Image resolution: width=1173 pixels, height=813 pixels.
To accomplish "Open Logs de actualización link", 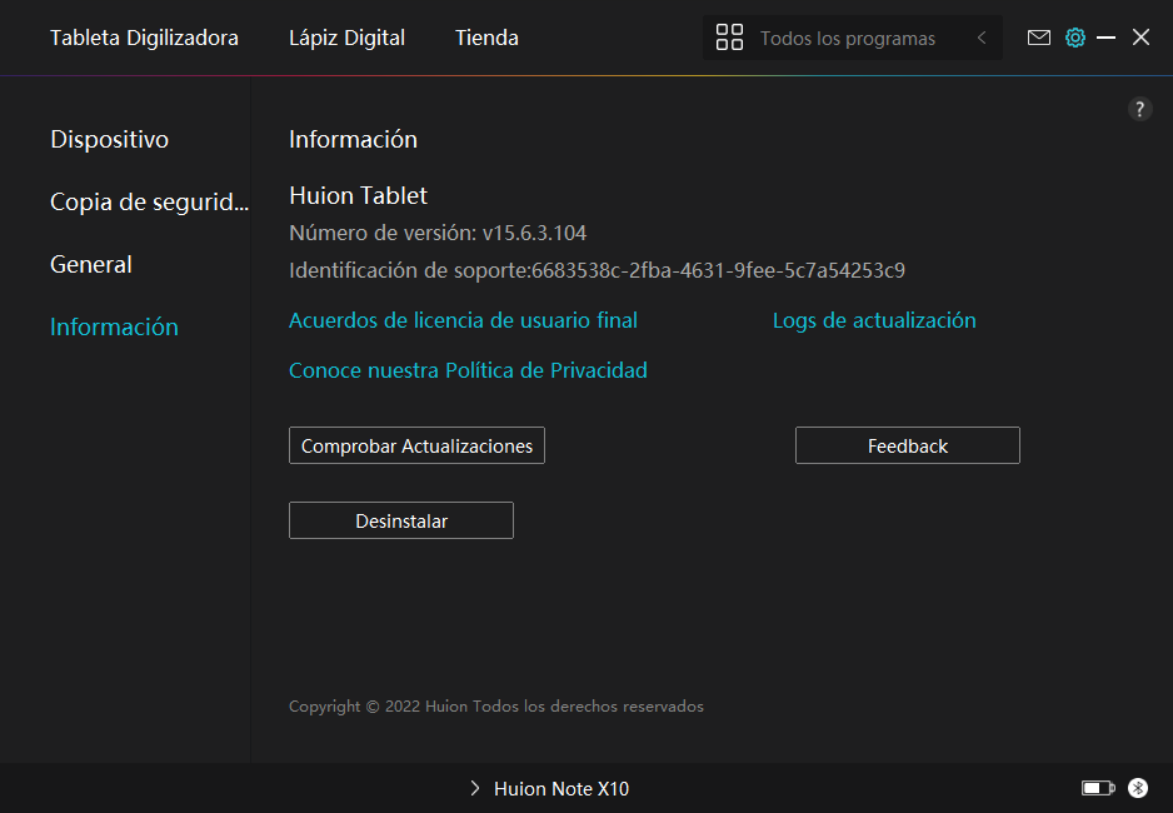I will pos(874,320).
